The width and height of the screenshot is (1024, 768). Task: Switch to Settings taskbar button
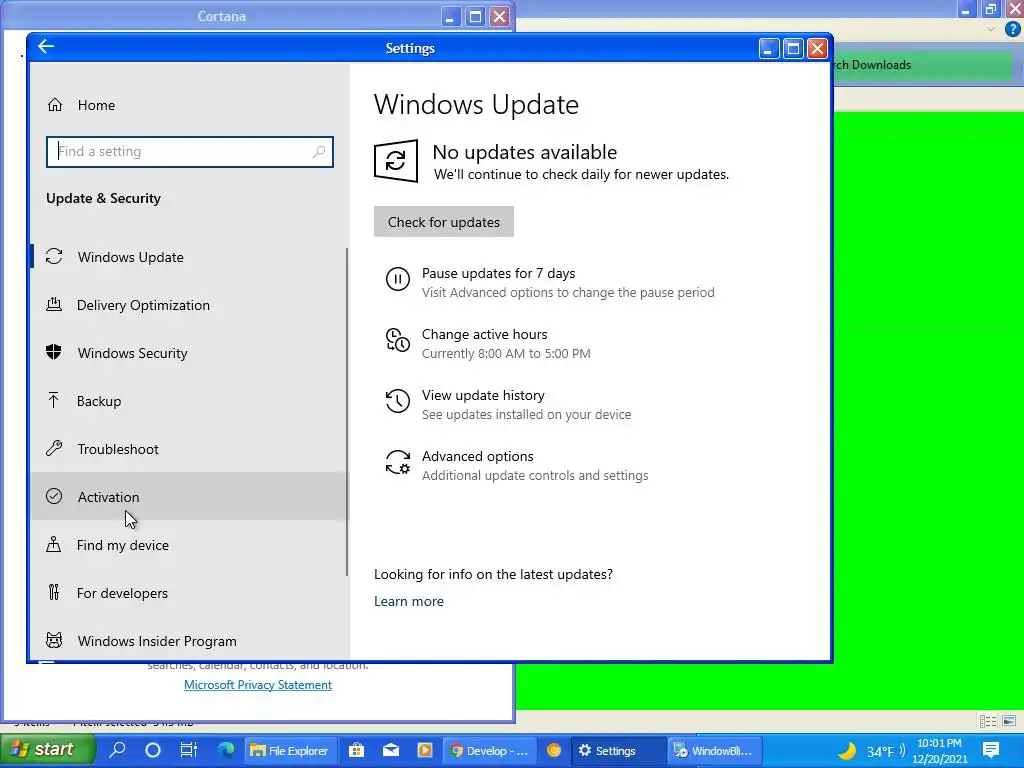(617, 750)
